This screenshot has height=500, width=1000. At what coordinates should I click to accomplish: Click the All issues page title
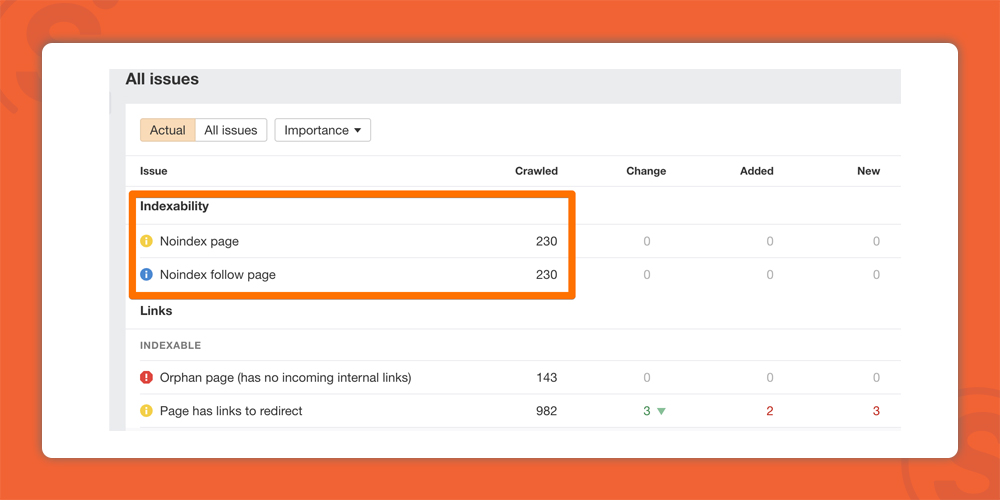pos(162,79)
